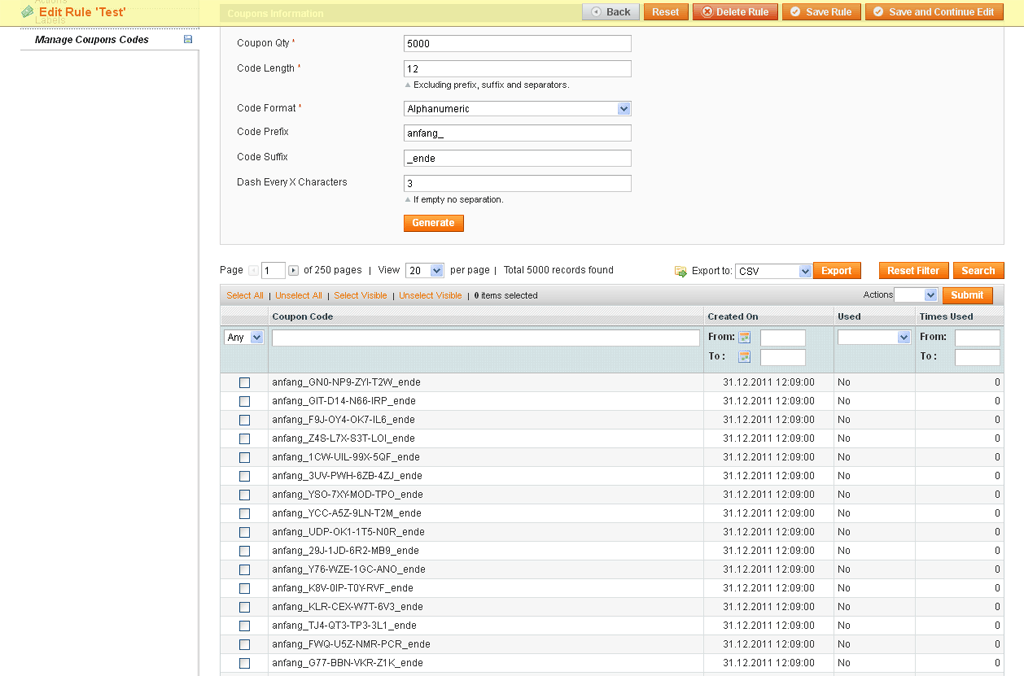Check the box for anfang_YCC-A5Z-9LN-T2M_ende

[244, 513]
